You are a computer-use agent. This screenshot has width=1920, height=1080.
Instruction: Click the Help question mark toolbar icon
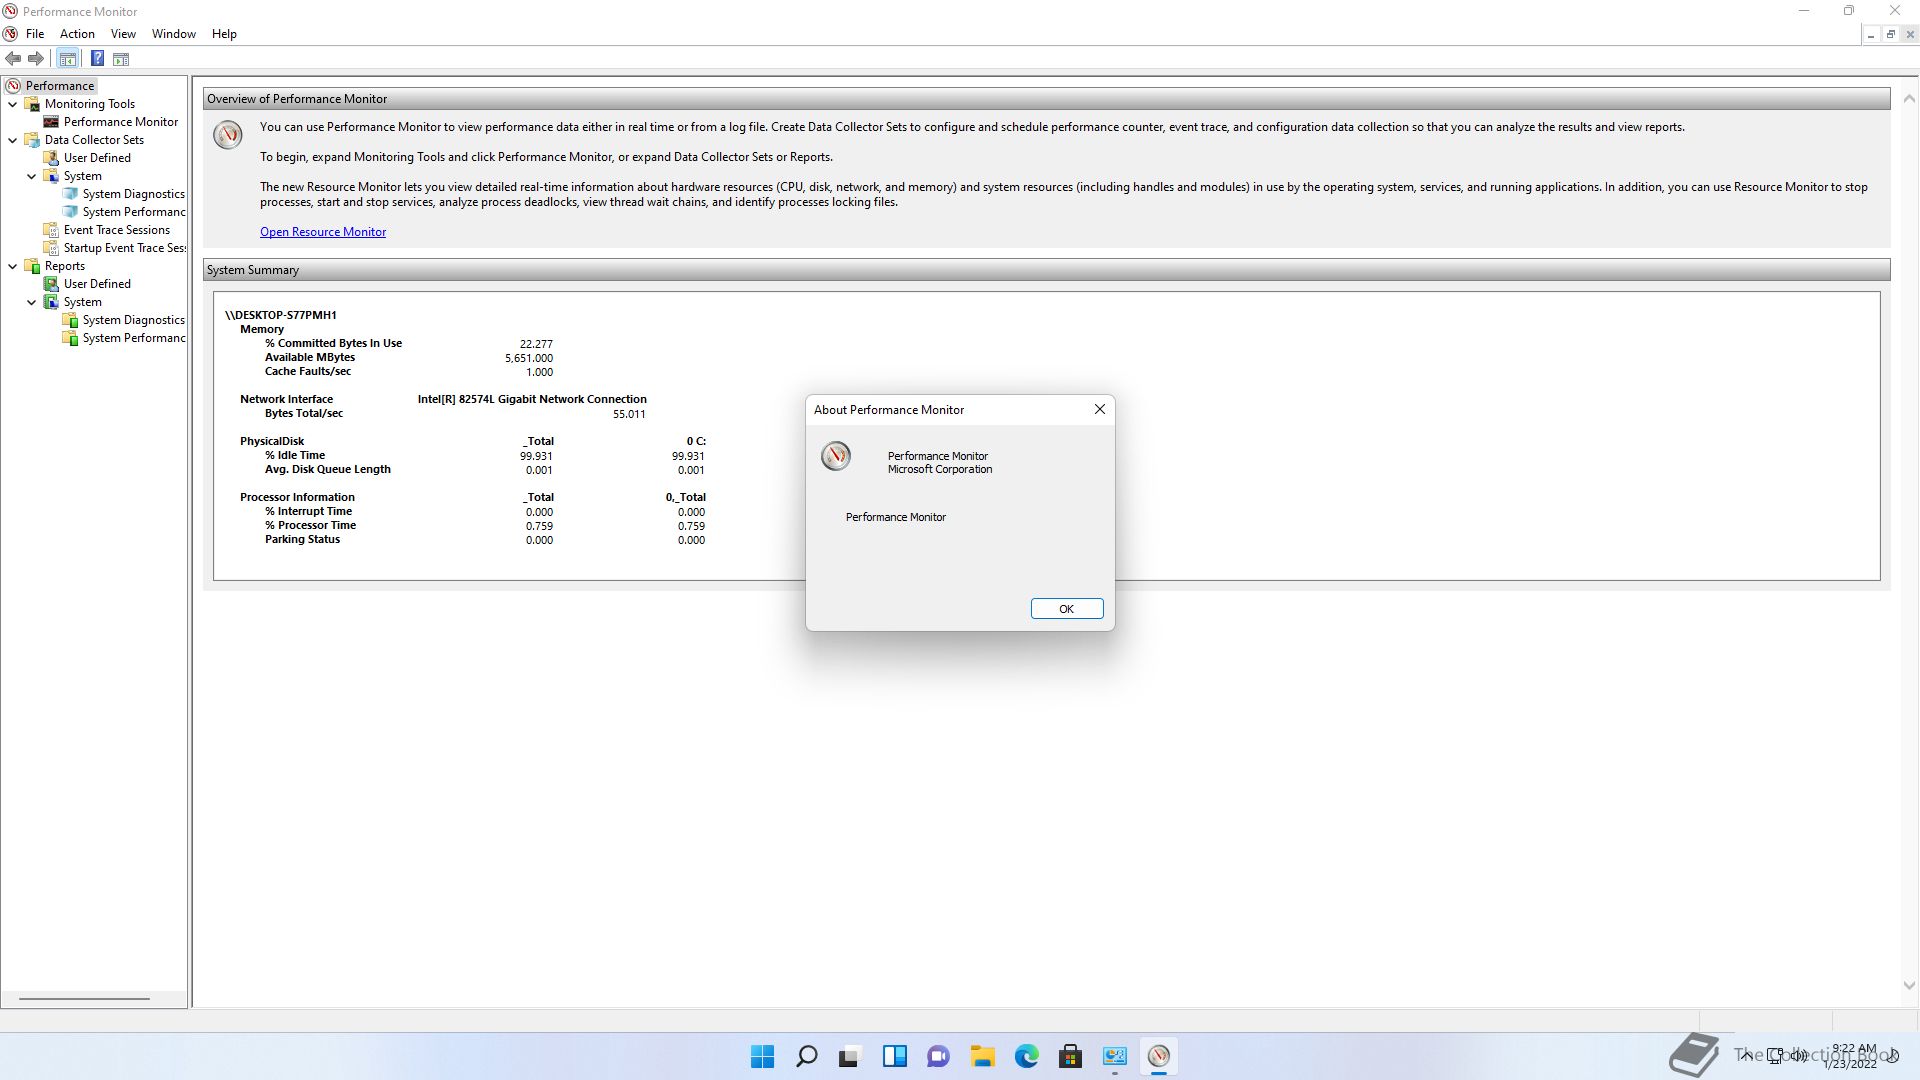pyautogui.click(x=97, y=58)
